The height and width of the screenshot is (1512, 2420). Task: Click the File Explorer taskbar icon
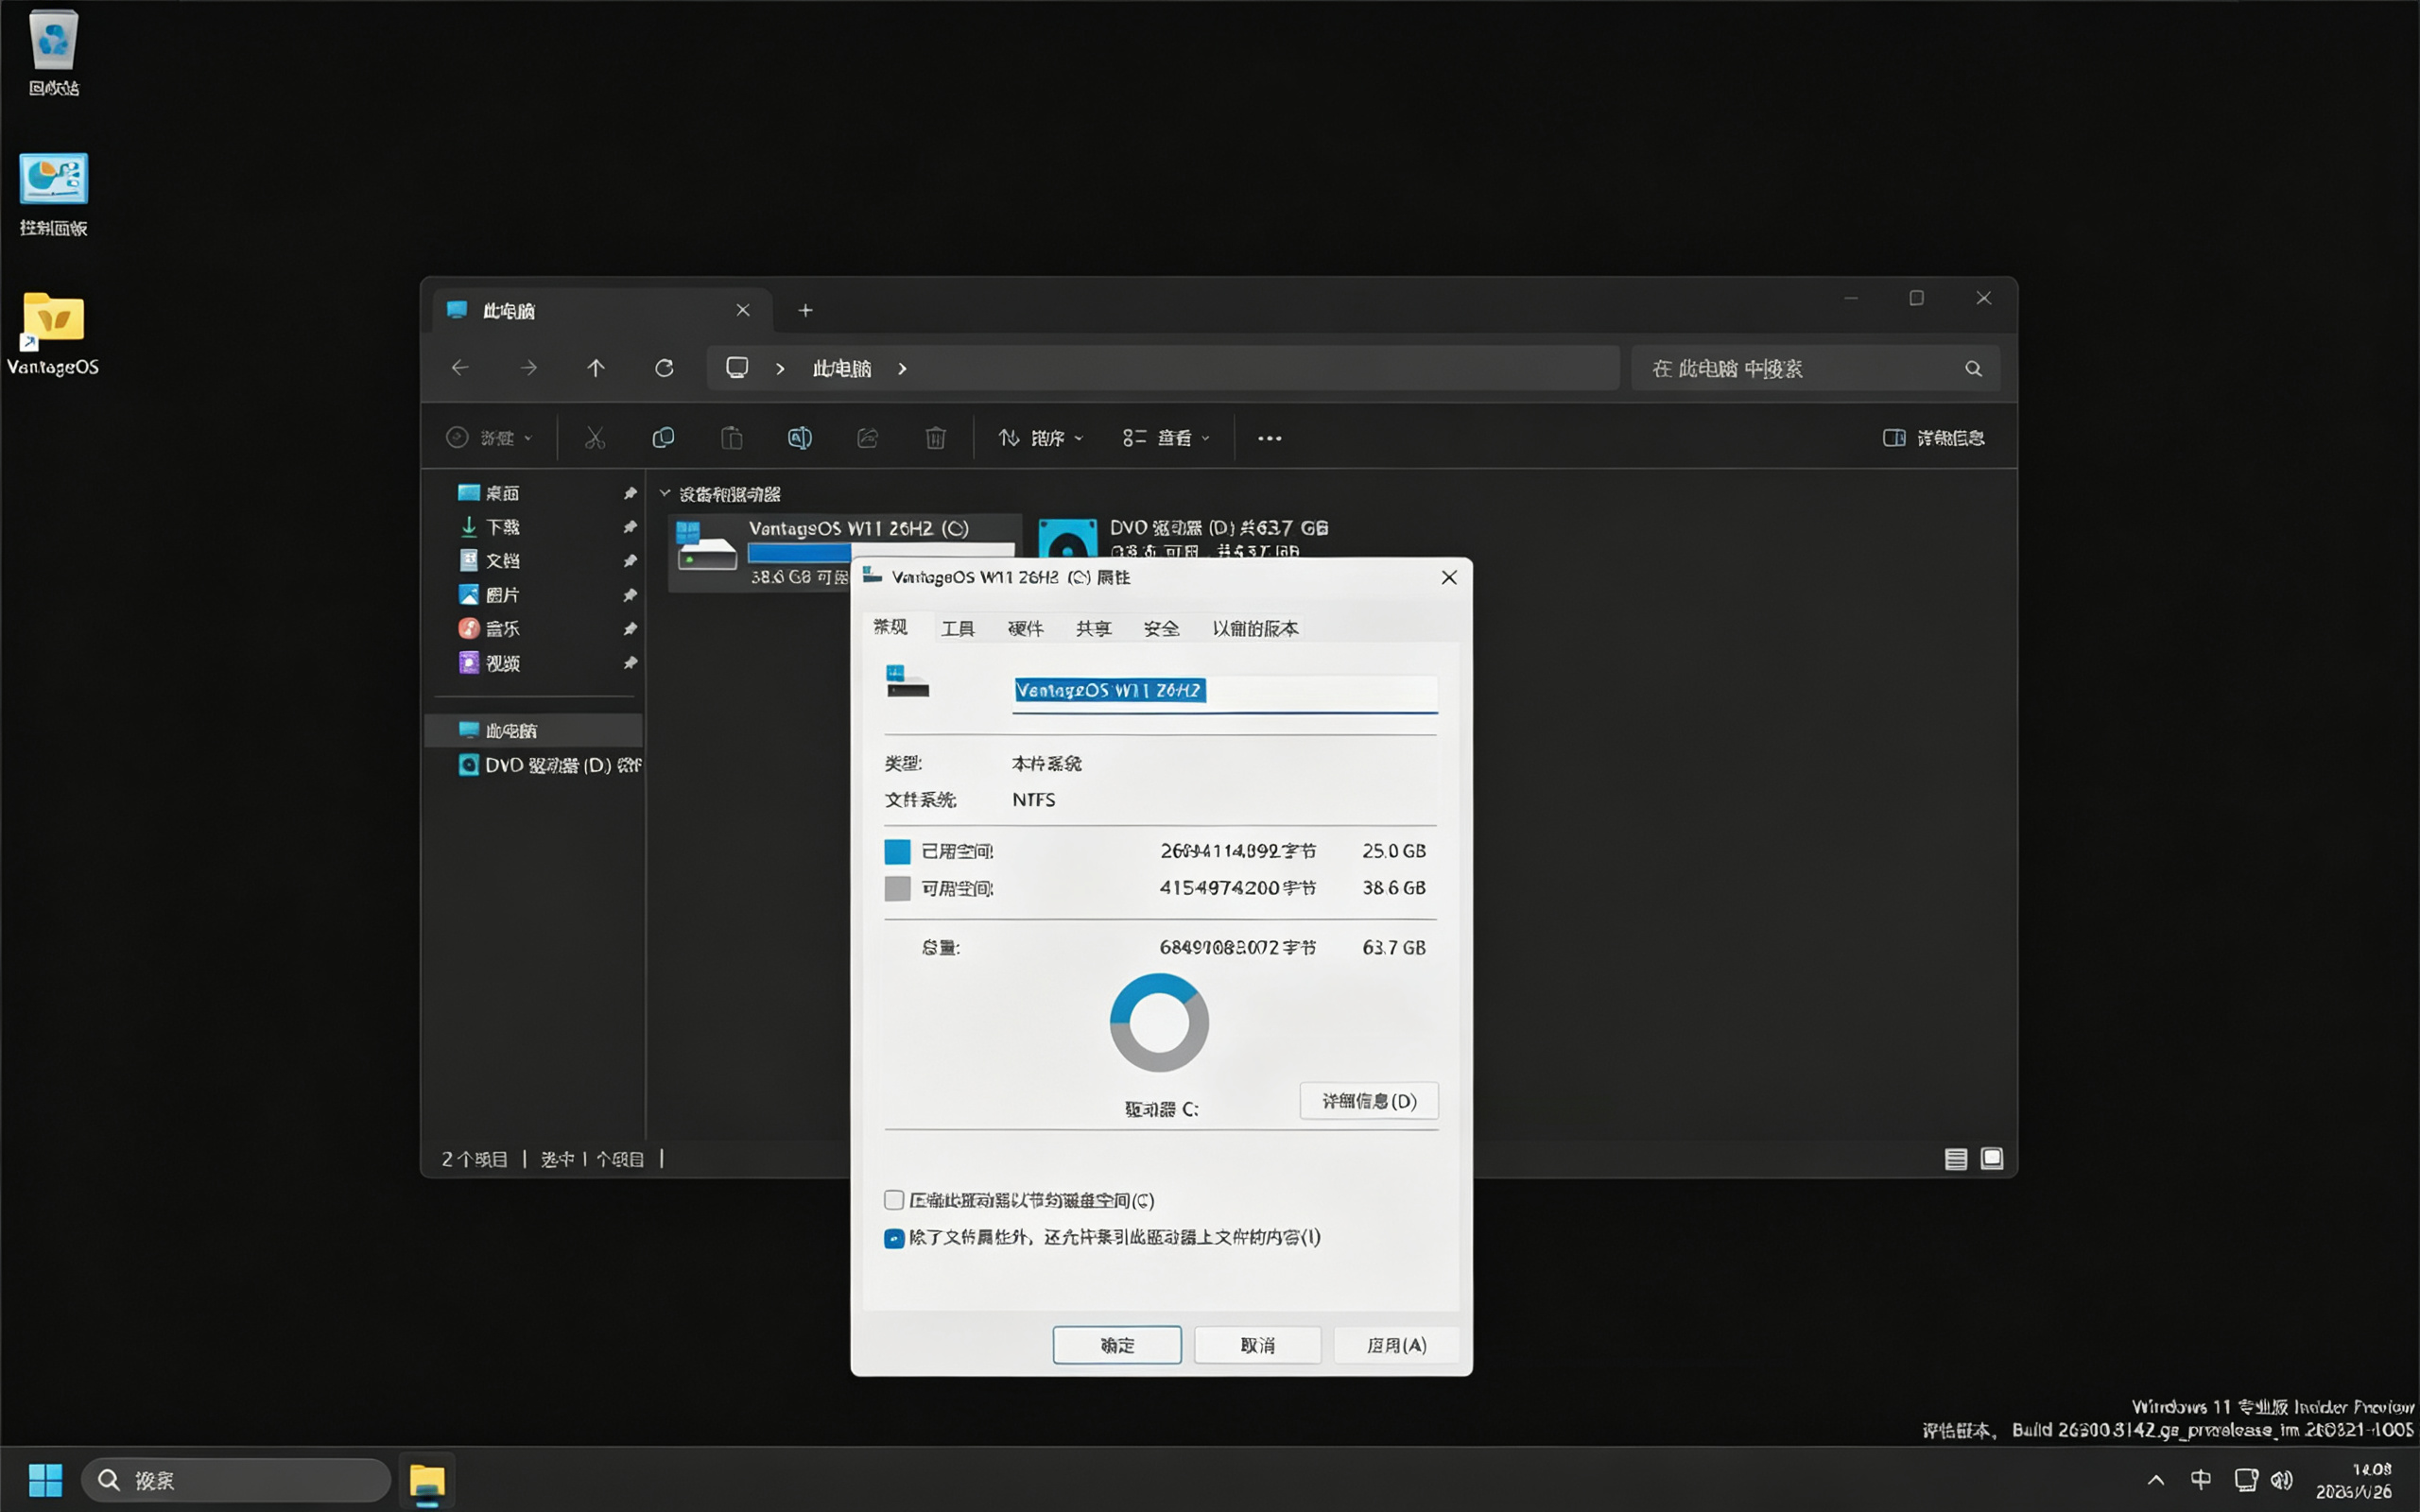pos(427,1481)
